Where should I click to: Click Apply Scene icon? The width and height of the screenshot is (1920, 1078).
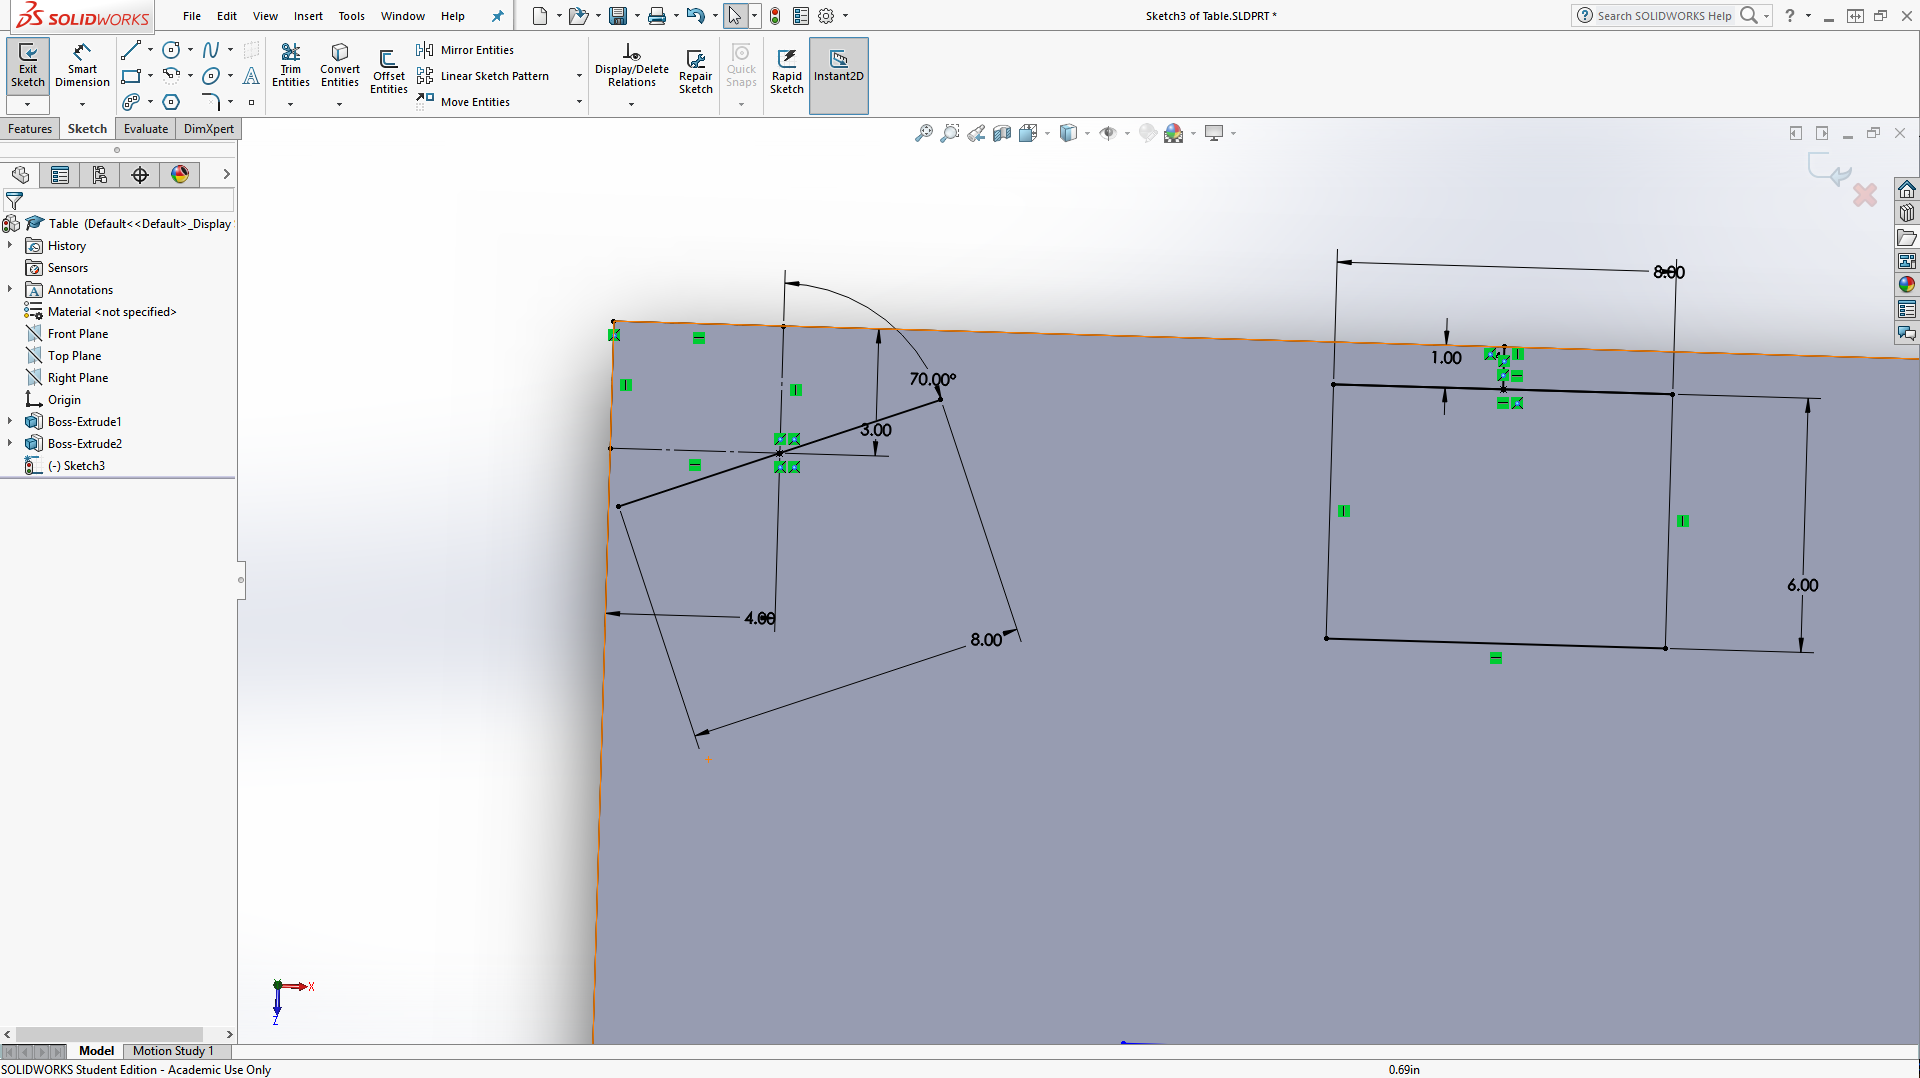[x=1174, y=133]
